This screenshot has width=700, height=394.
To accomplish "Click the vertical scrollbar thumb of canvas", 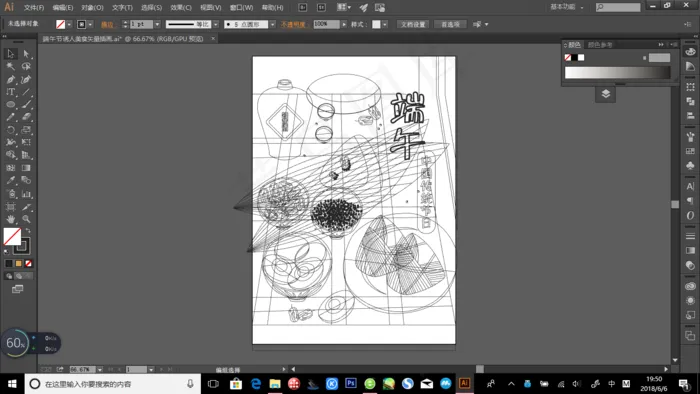I will coord(675,204).
